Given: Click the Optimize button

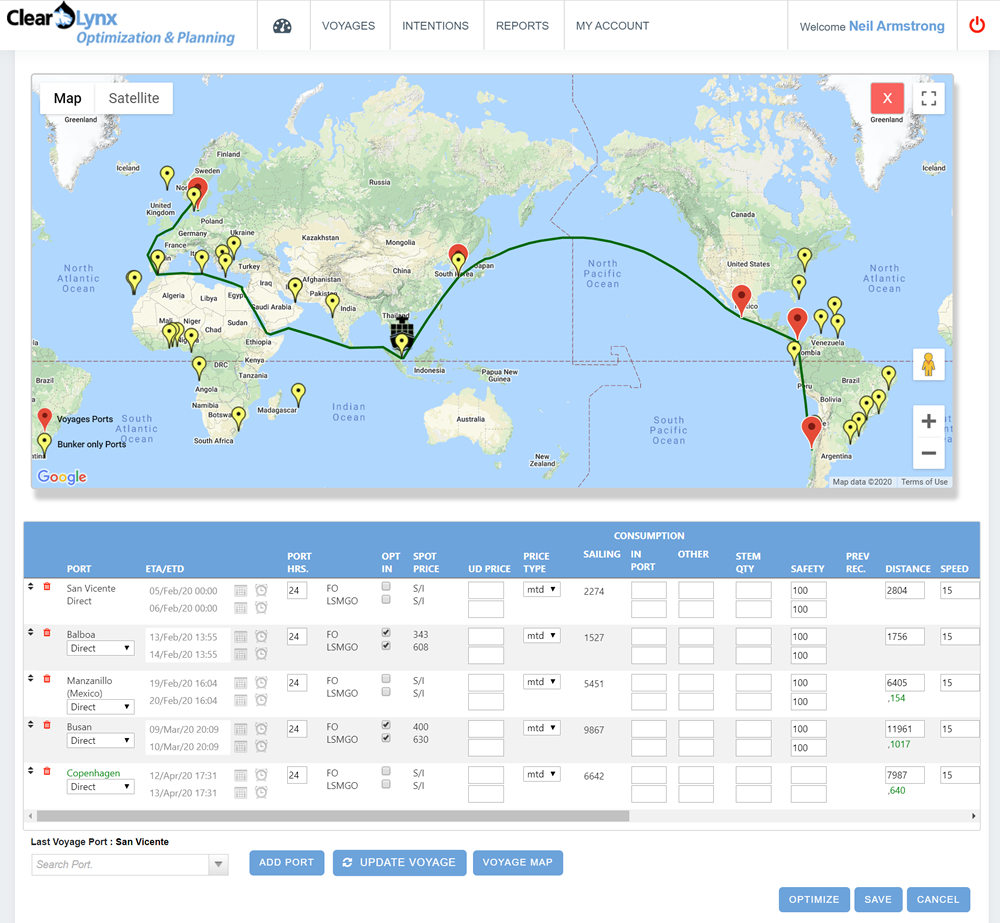Looking at the screenshot, I should (x=814, y=899).
